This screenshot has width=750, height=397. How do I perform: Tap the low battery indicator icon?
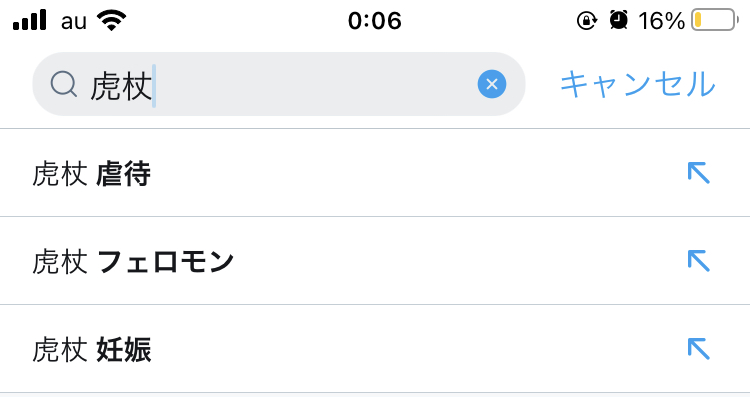click(715, 20)
